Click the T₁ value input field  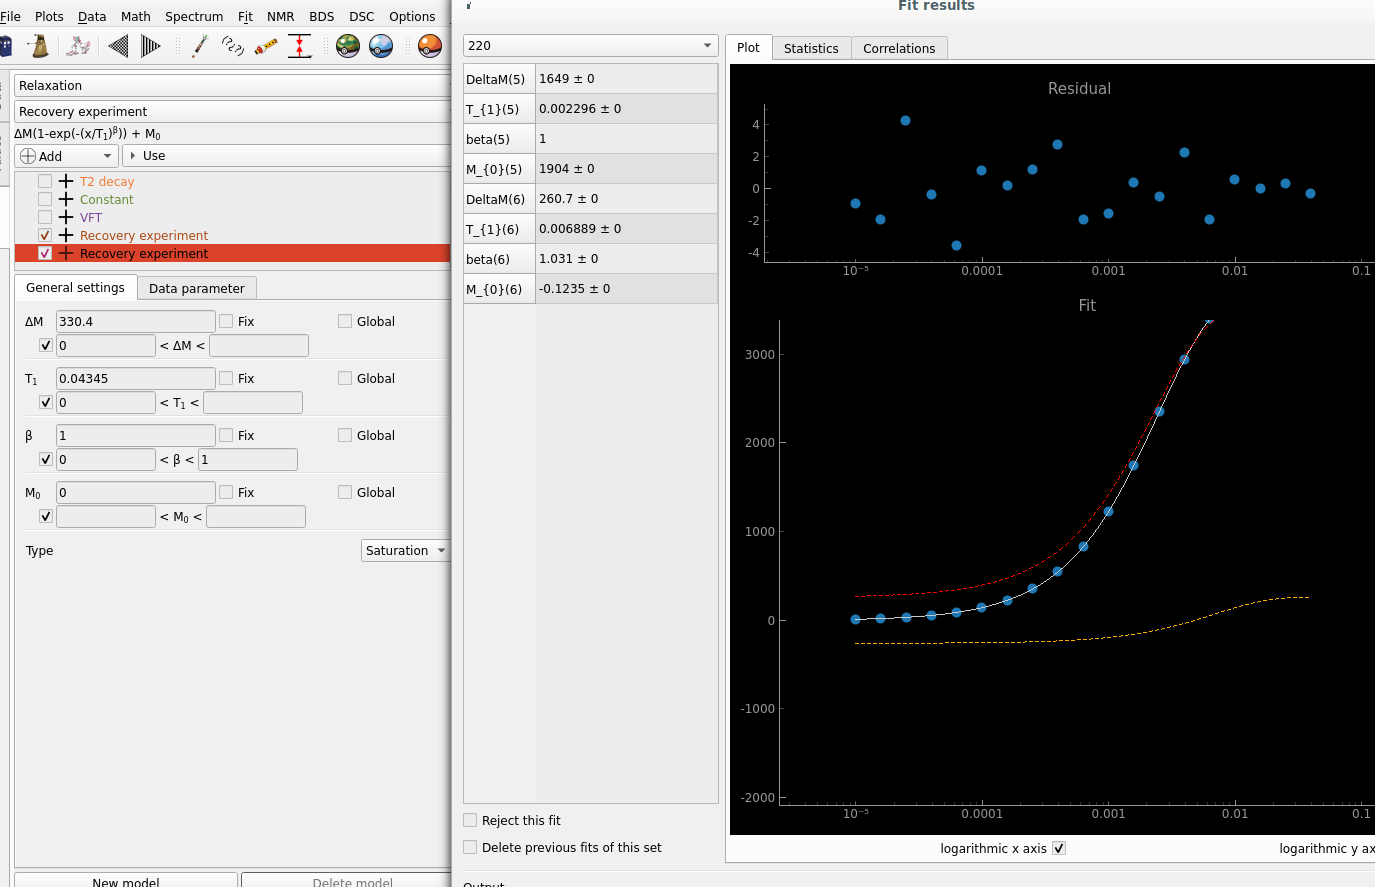(x=135, y=379)
